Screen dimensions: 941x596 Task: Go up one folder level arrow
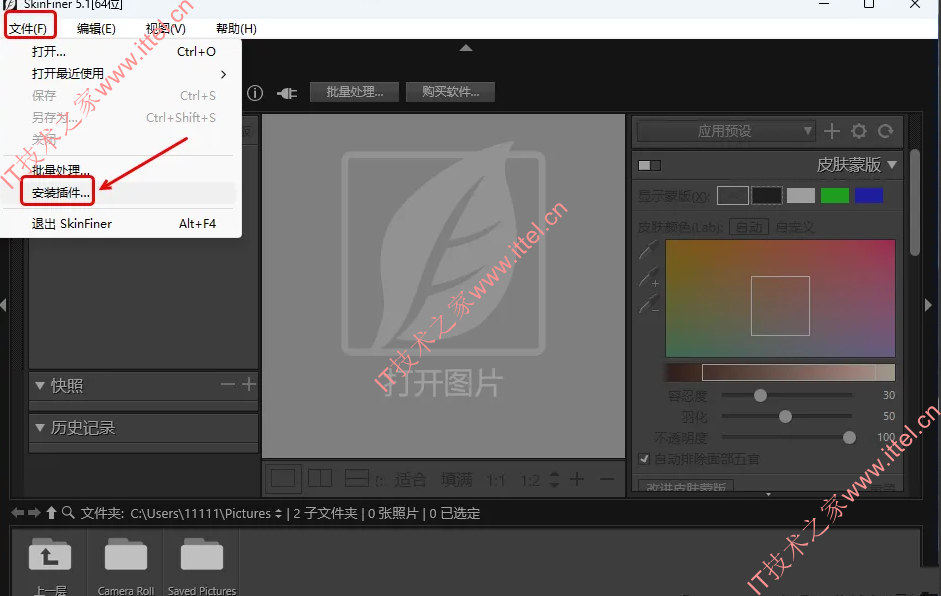pyautogui.click(x=51, y=513)
